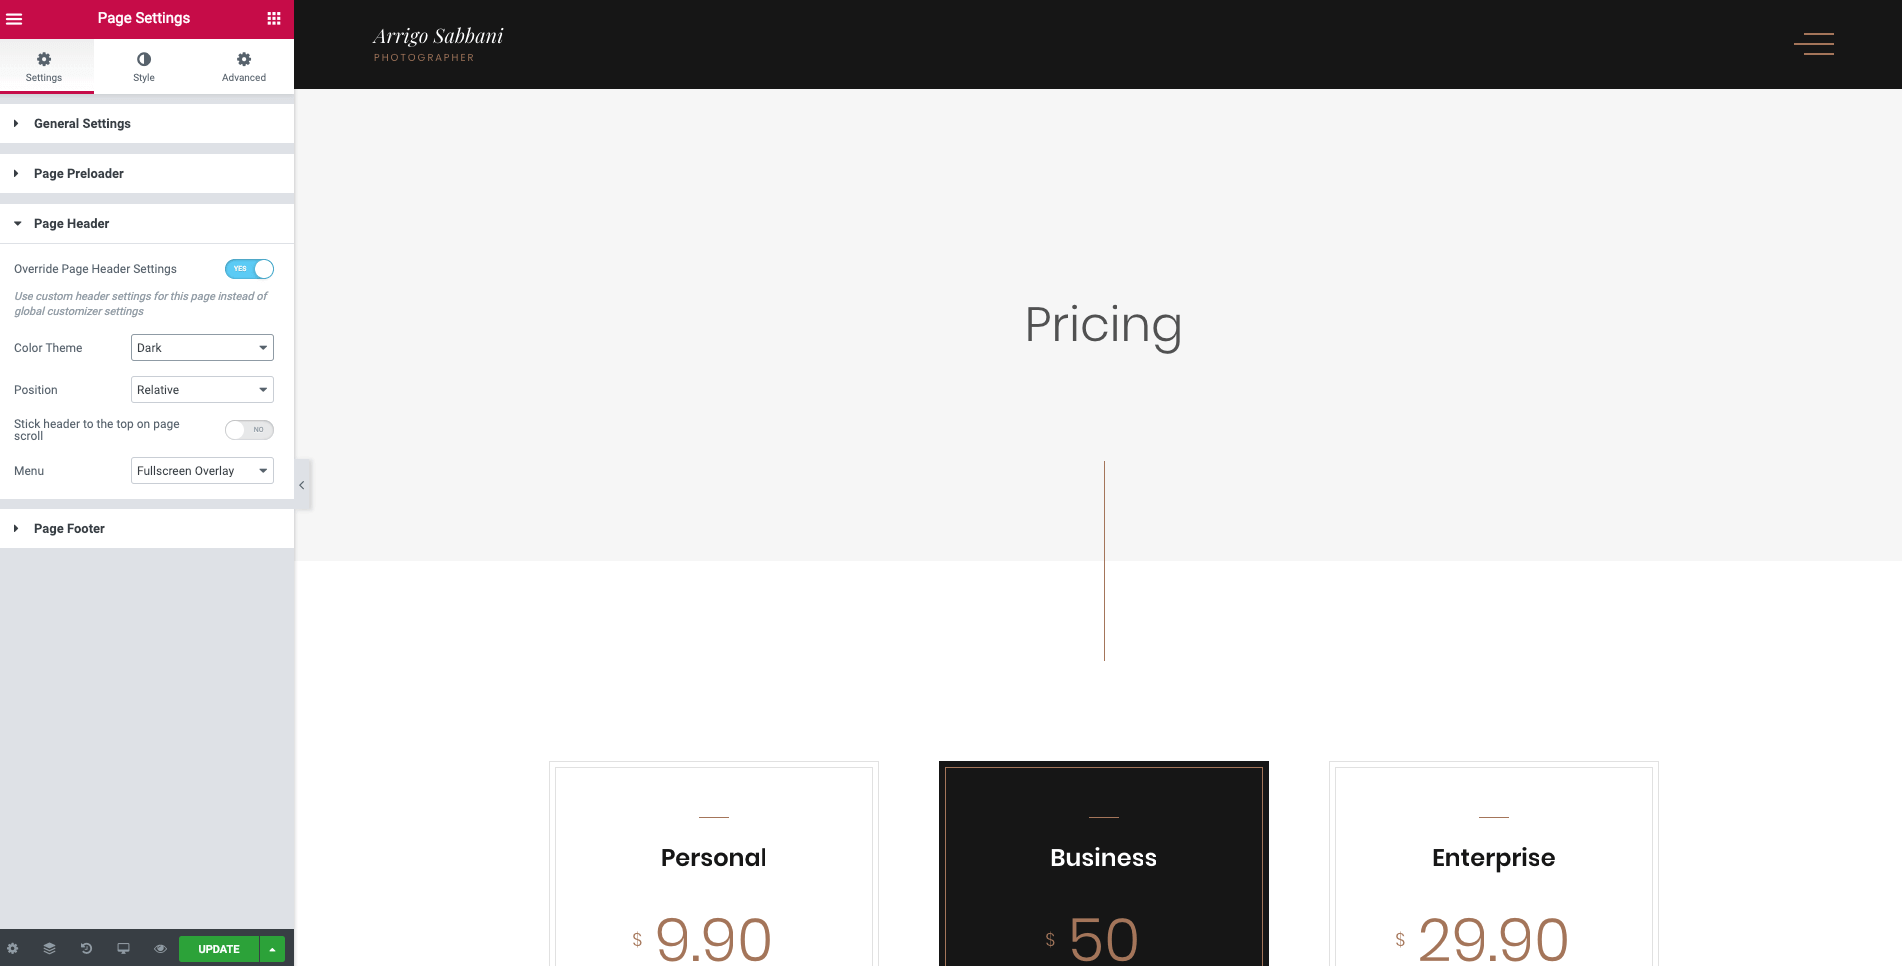Viewport: 1902px width, 966px height.
Task: Open the site hamburger menu icon
Action: point(1813,44)
